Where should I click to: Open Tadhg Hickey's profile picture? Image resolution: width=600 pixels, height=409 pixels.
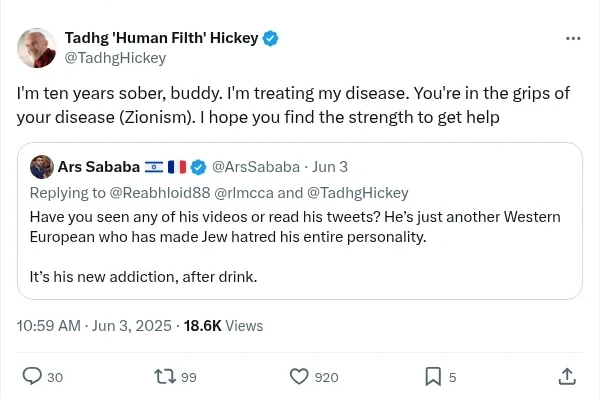pyautogui.click(x=37, y=48)
